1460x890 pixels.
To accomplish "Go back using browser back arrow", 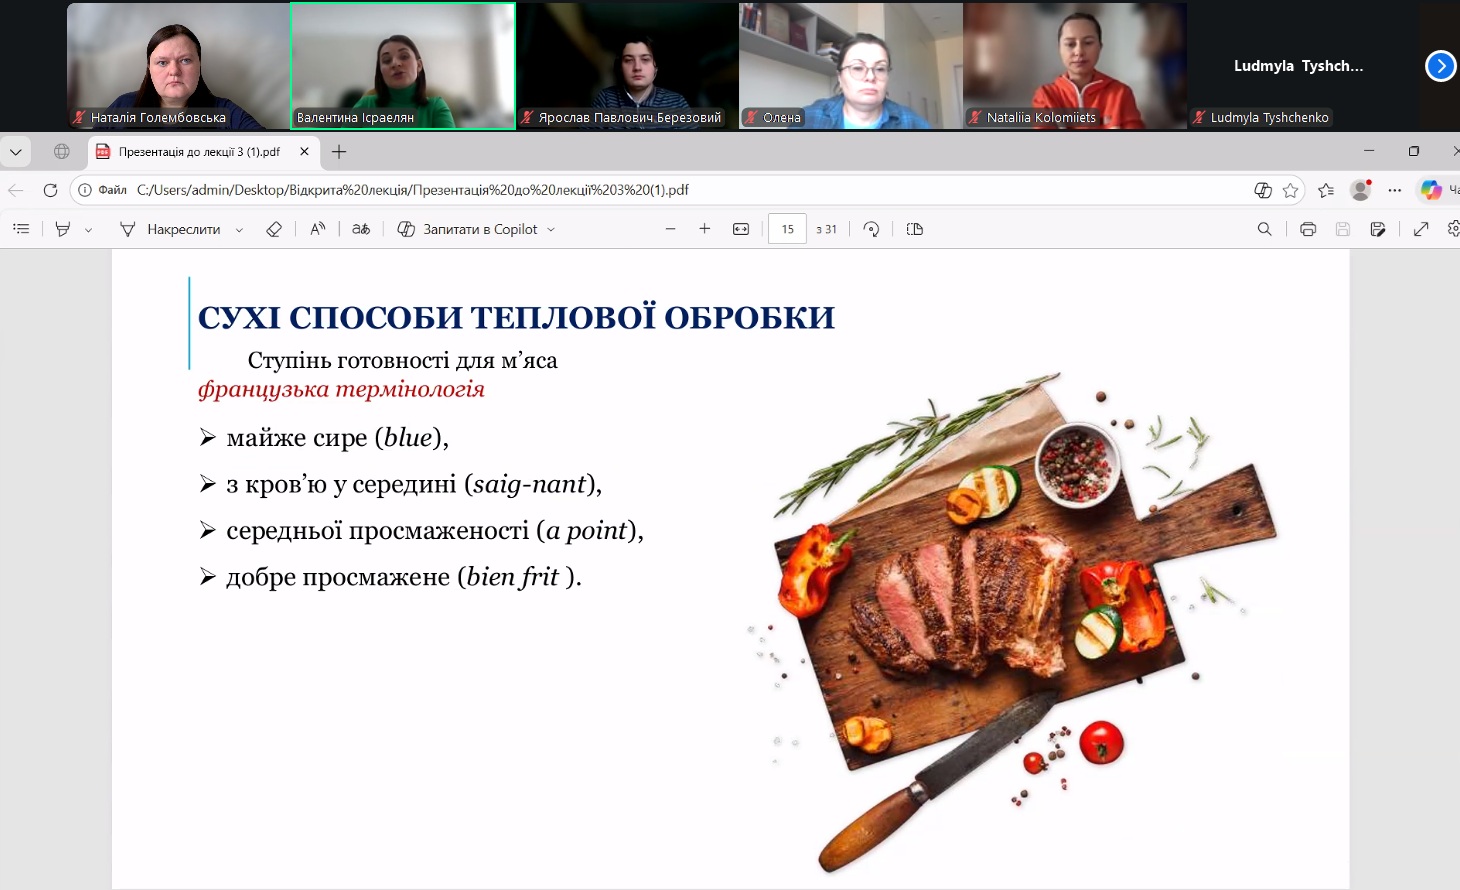I will pyautogui.click(x=16, y=190).
